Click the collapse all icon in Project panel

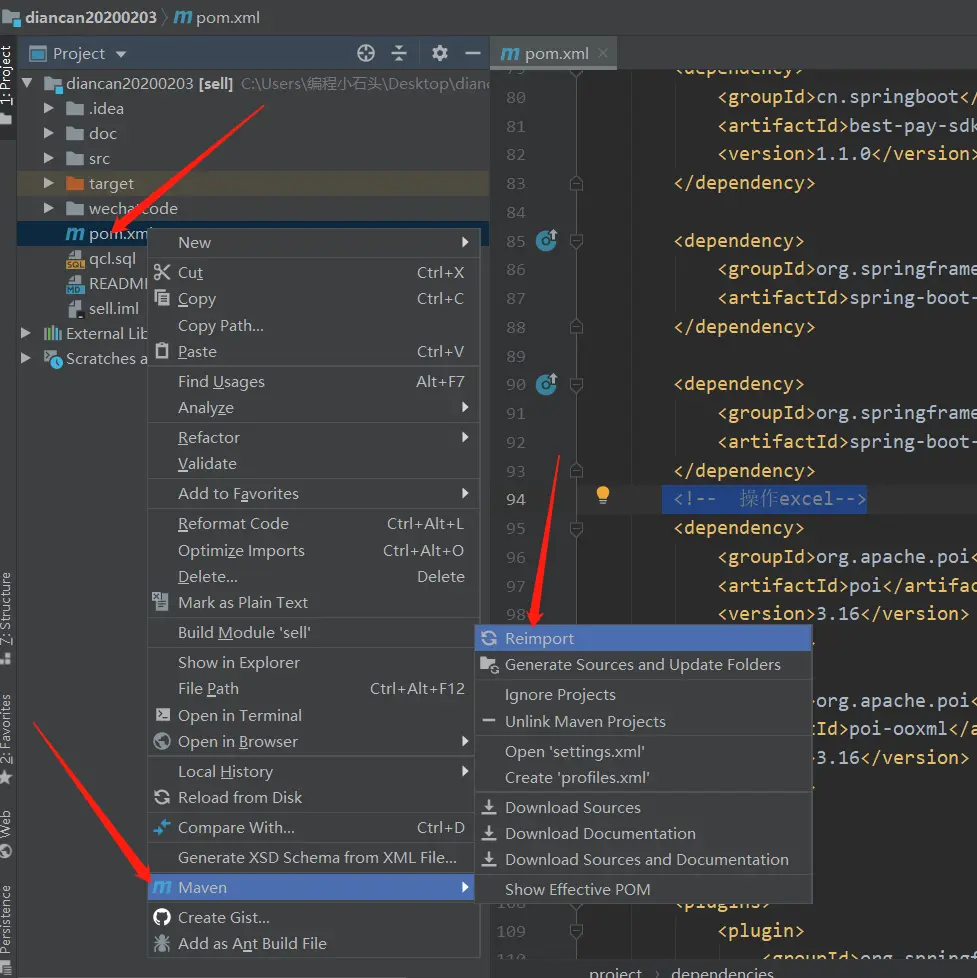pos(399,54)
